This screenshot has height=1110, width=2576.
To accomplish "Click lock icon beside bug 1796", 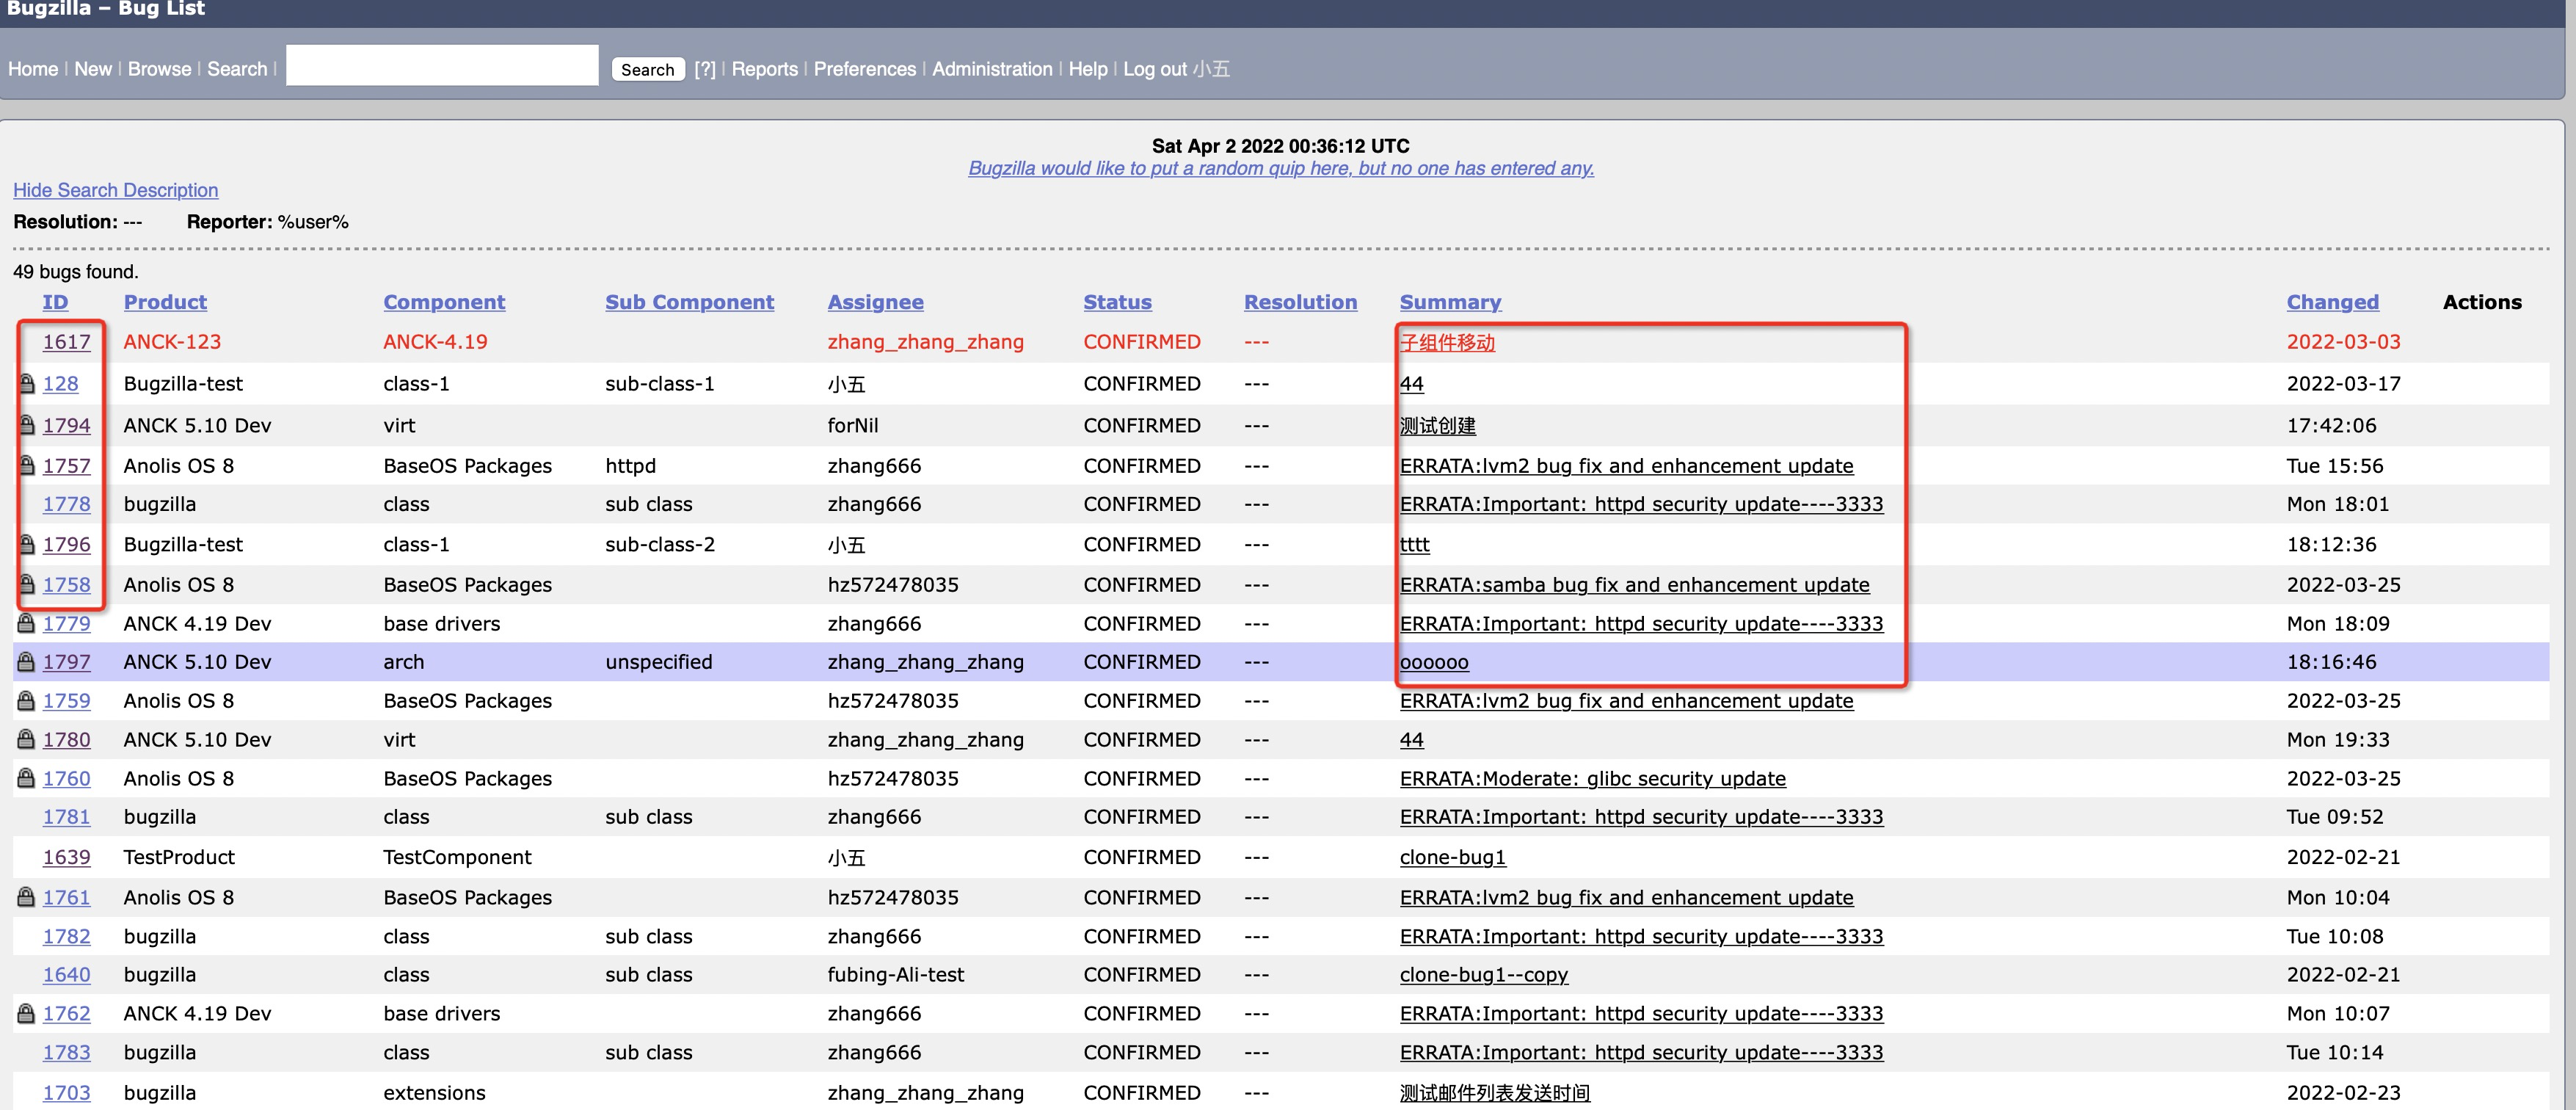I will 27,544.
